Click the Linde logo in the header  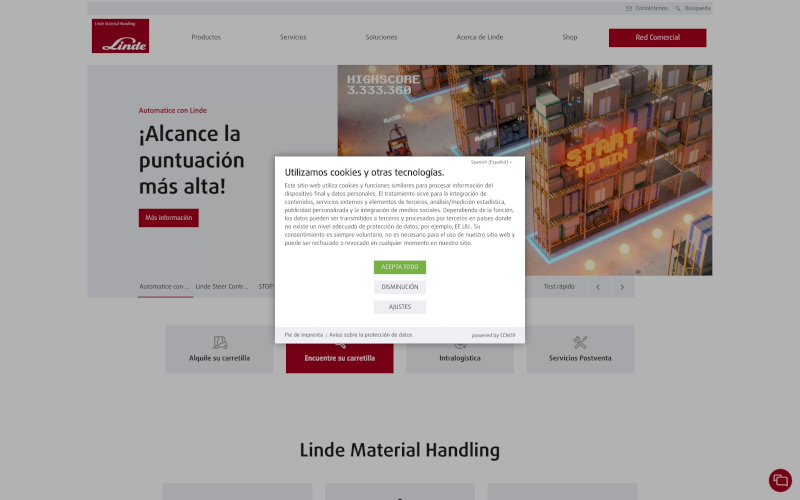point(120,36)
